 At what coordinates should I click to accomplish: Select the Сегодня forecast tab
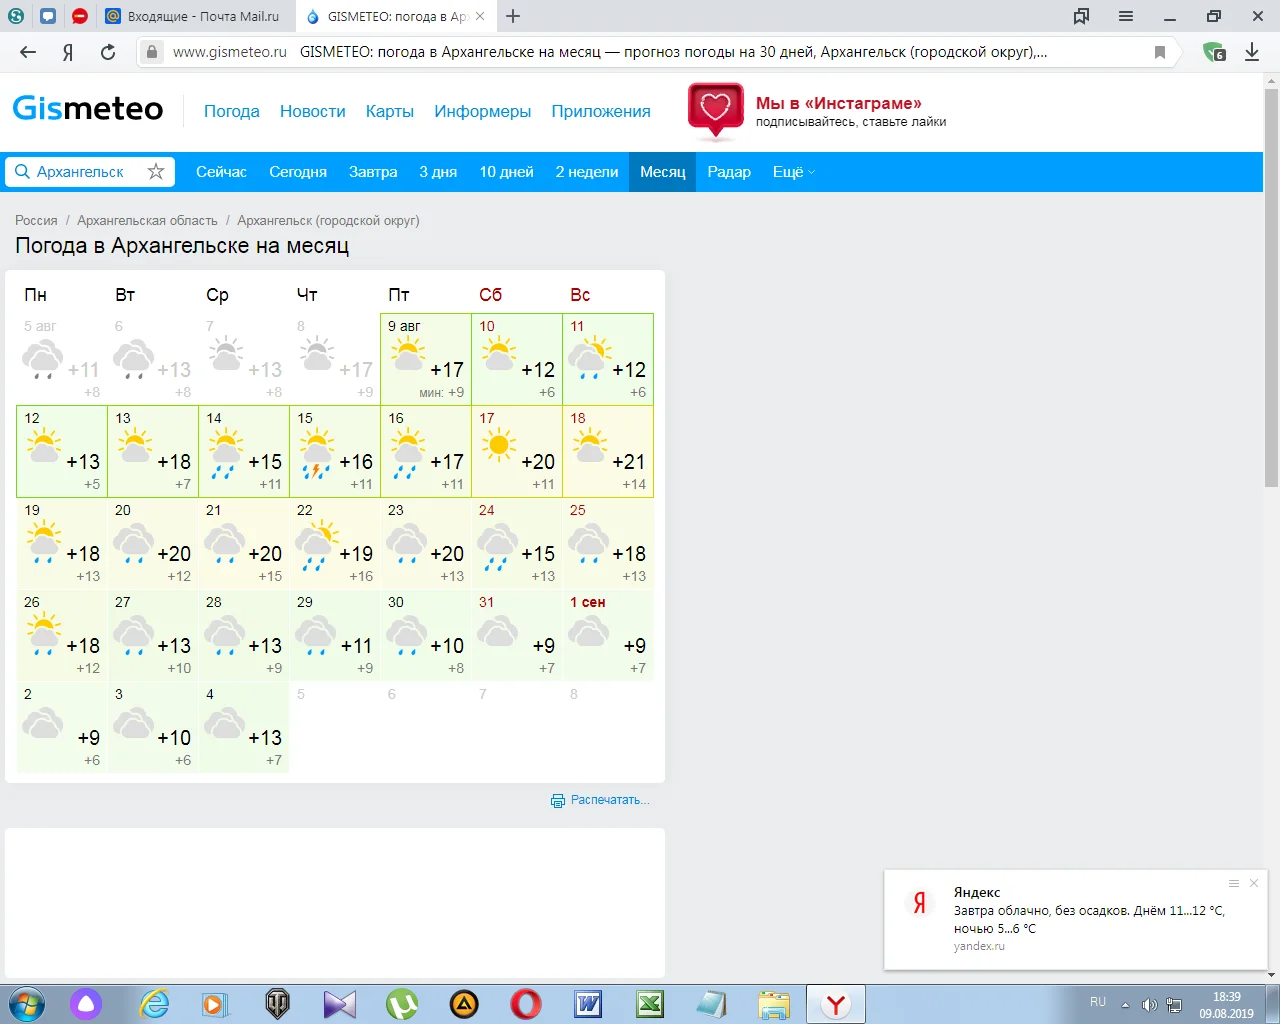(x=298, y=172)
